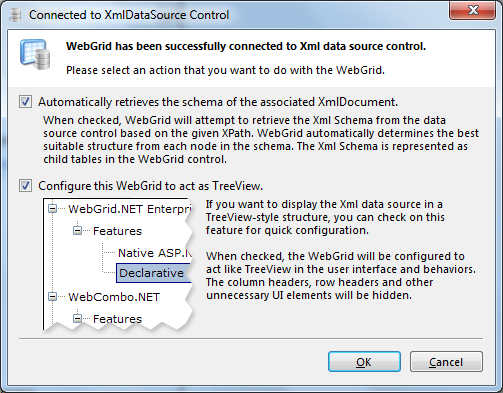The width and height of the screenshot is (503, 393).
Task: Close the XmlDataSource Control dialog
Action: point(473,10)
